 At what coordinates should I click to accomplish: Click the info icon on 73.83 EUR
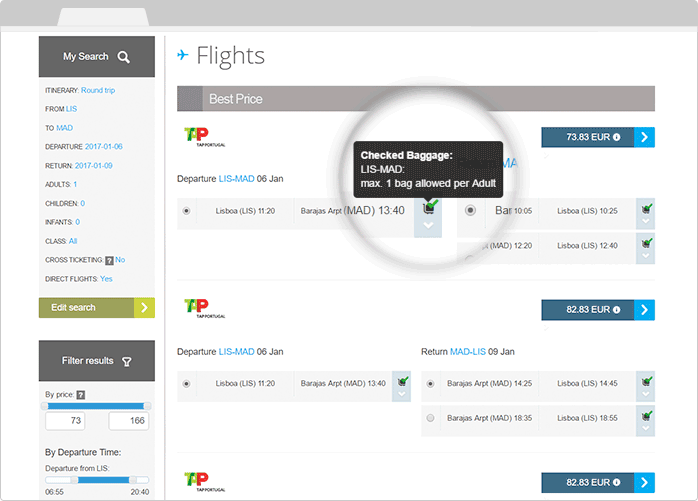[x=617, y=137]
